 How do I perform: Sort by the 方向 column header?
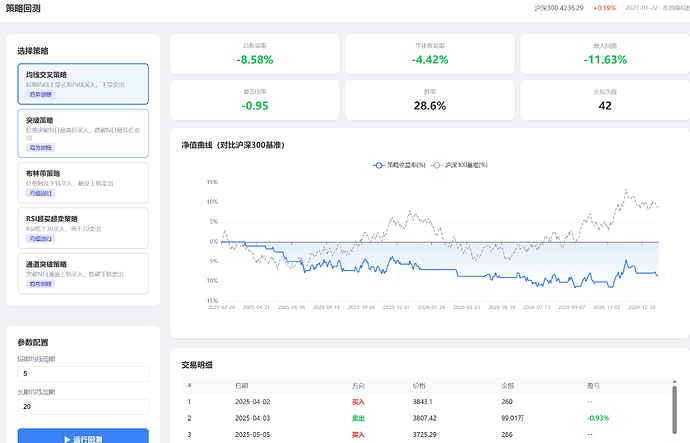358,386
